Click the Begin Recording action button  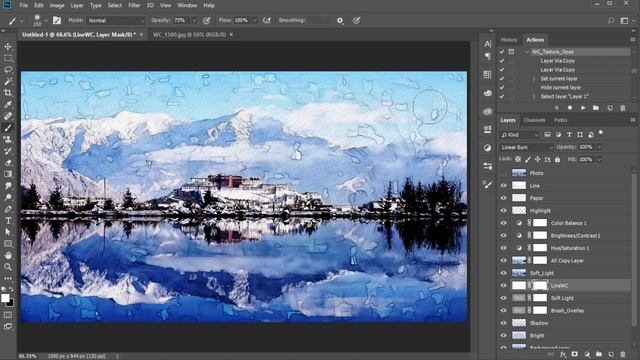pos(570,108)
